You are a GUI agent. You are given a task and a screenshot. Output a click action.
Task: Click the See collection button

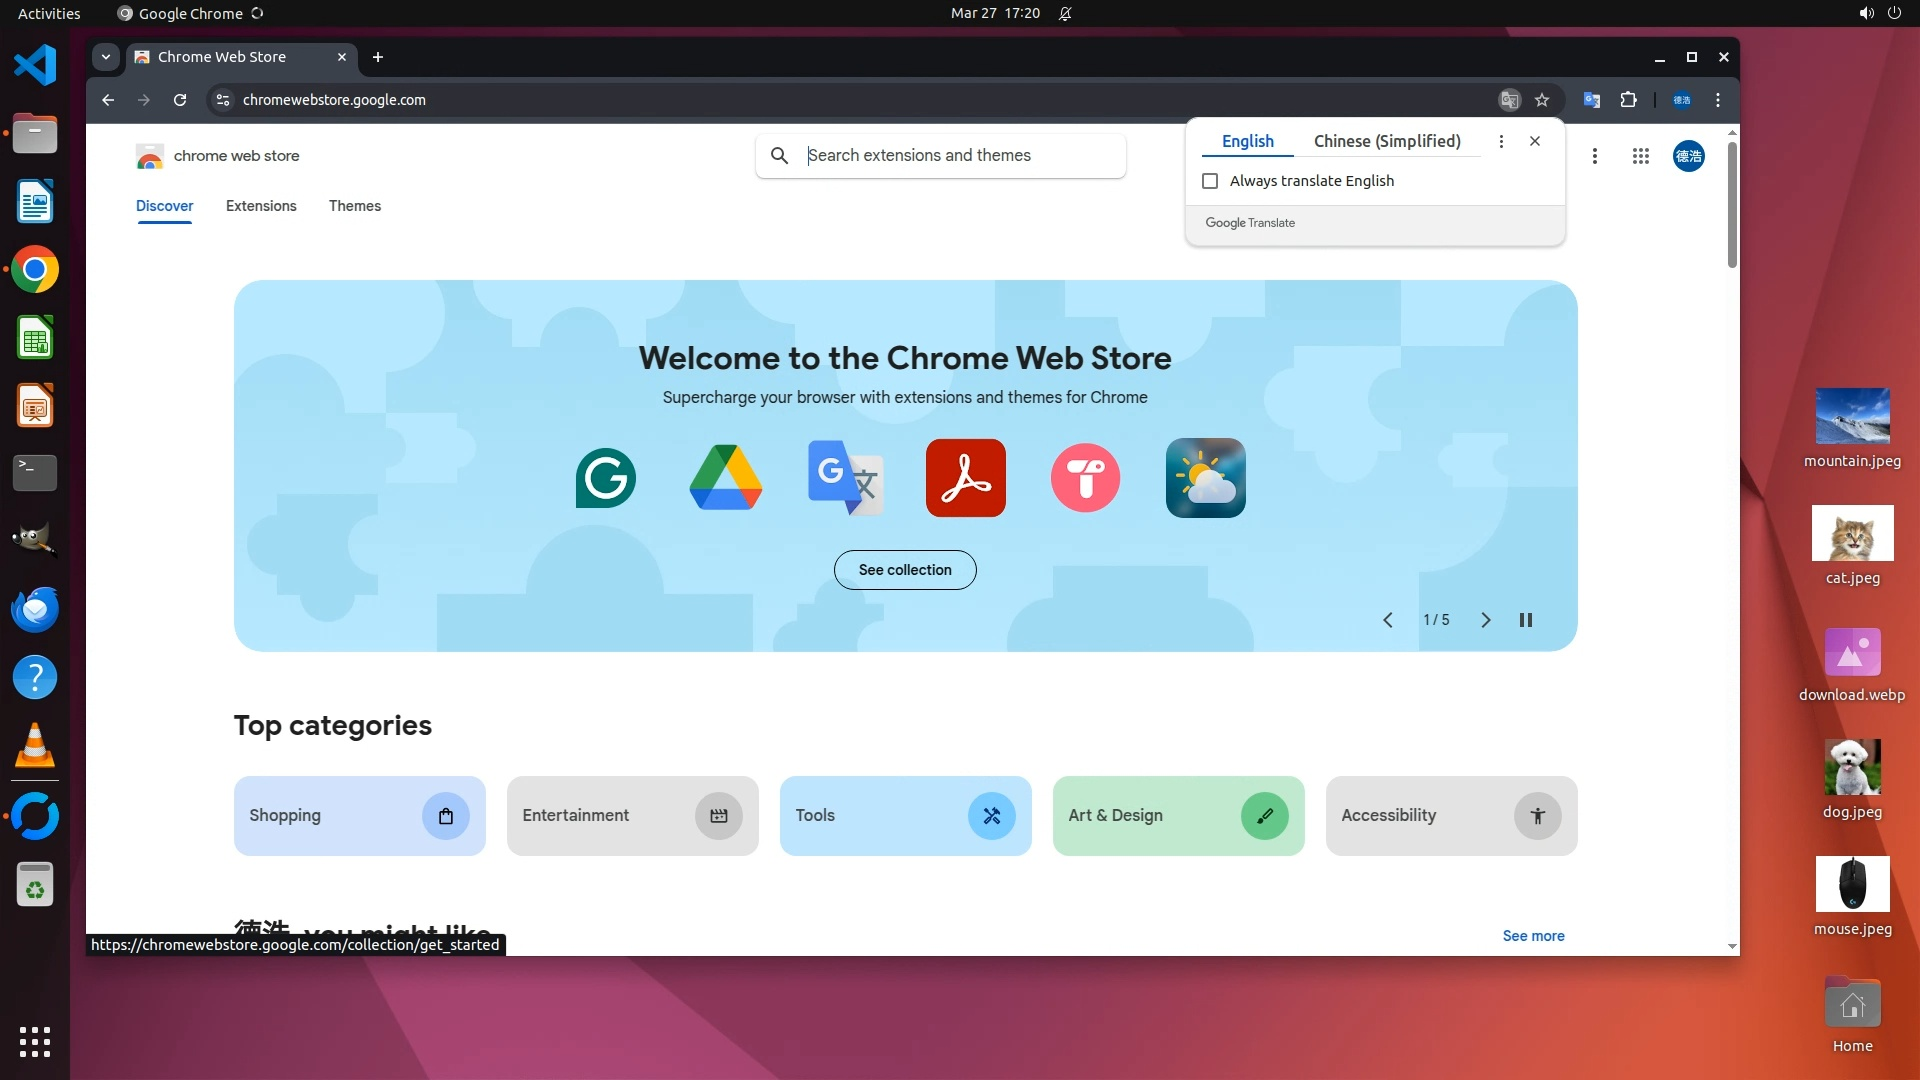pyautogui.click(x=905, y=570)
